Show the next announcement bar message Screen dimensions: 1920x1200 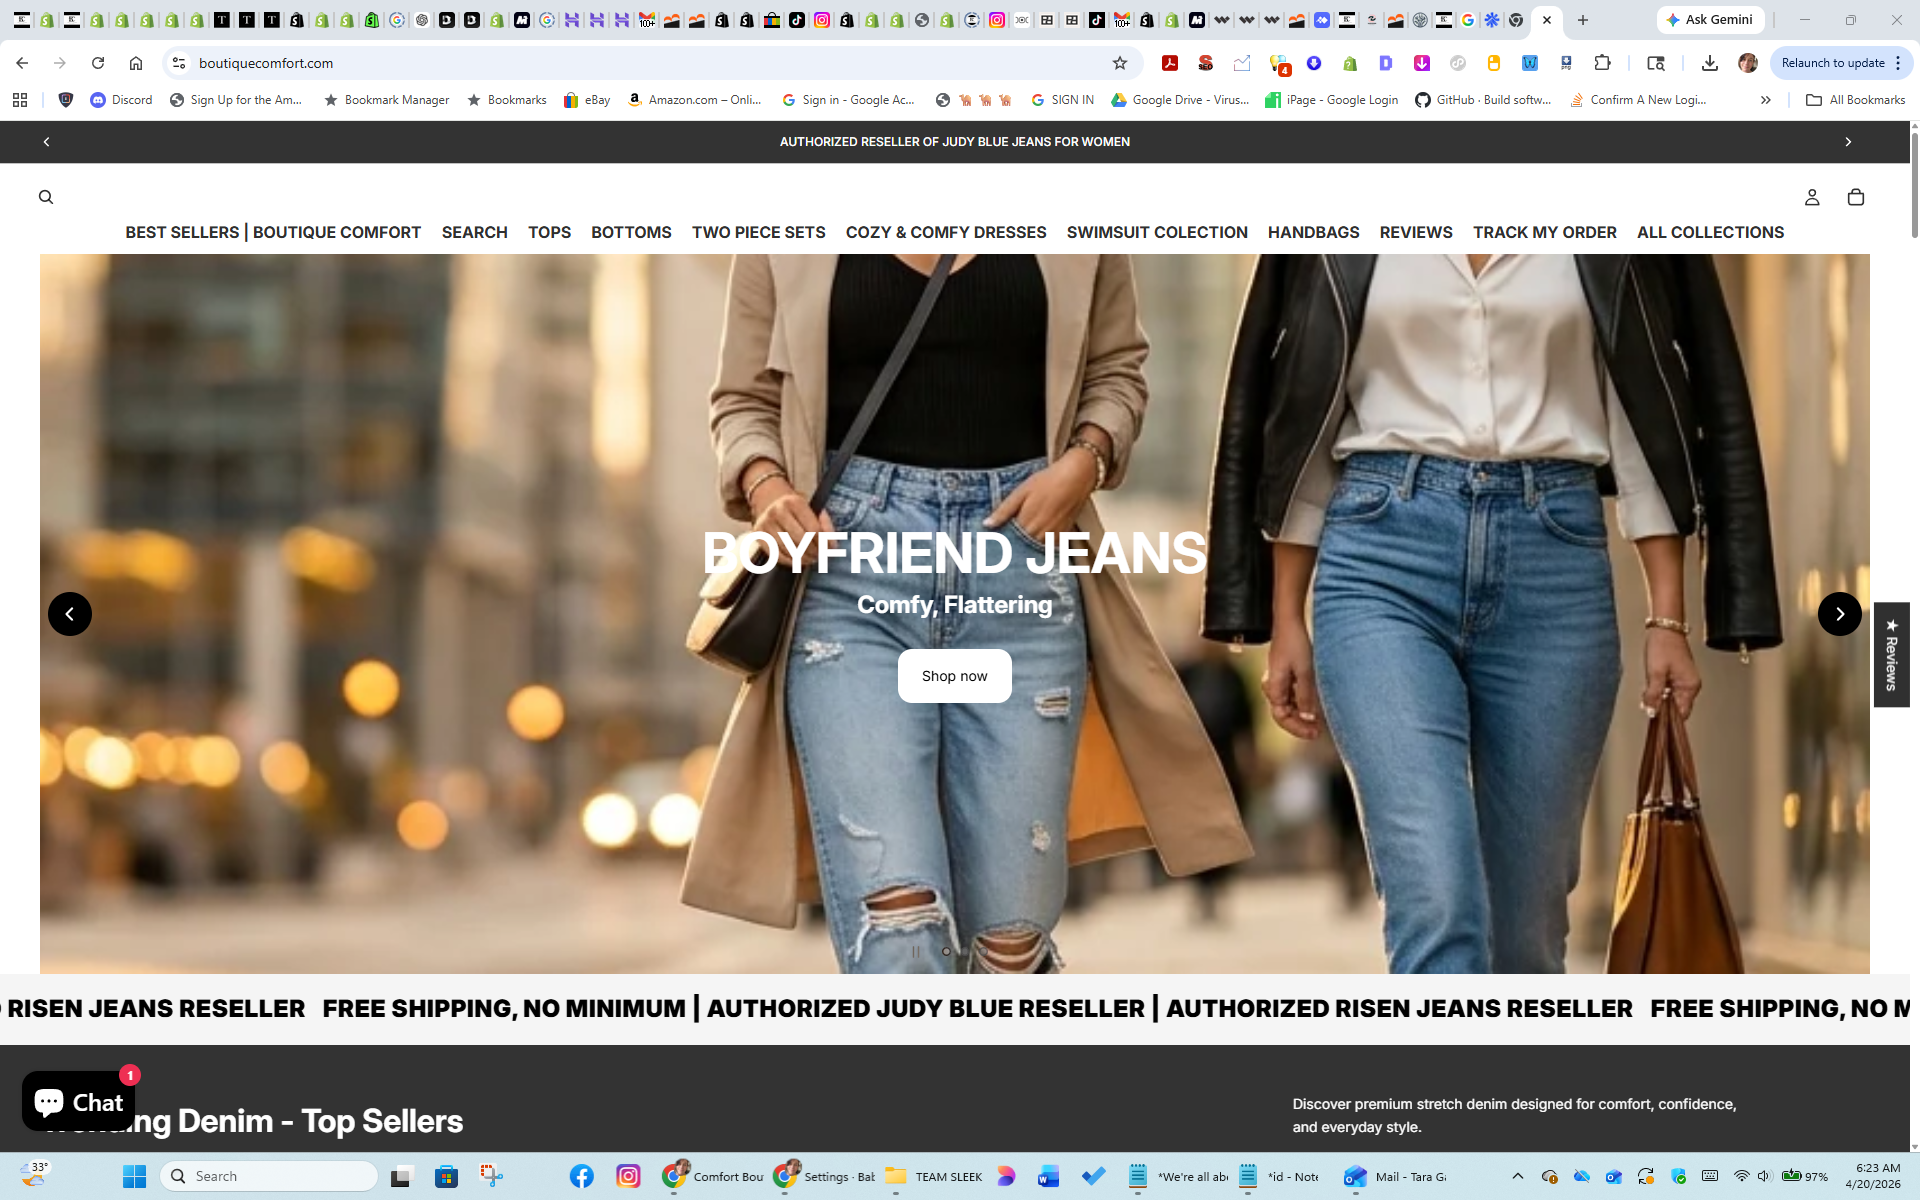pos(1848,142)
